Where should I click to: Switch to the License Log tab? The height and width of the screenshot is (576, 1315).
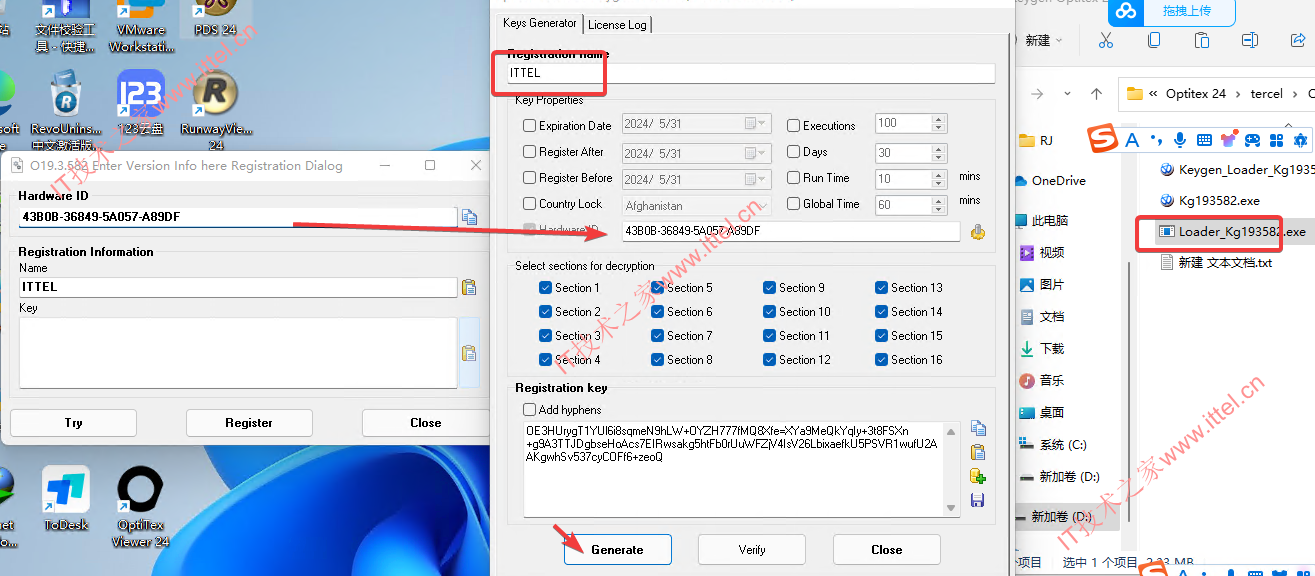[617, 24]
